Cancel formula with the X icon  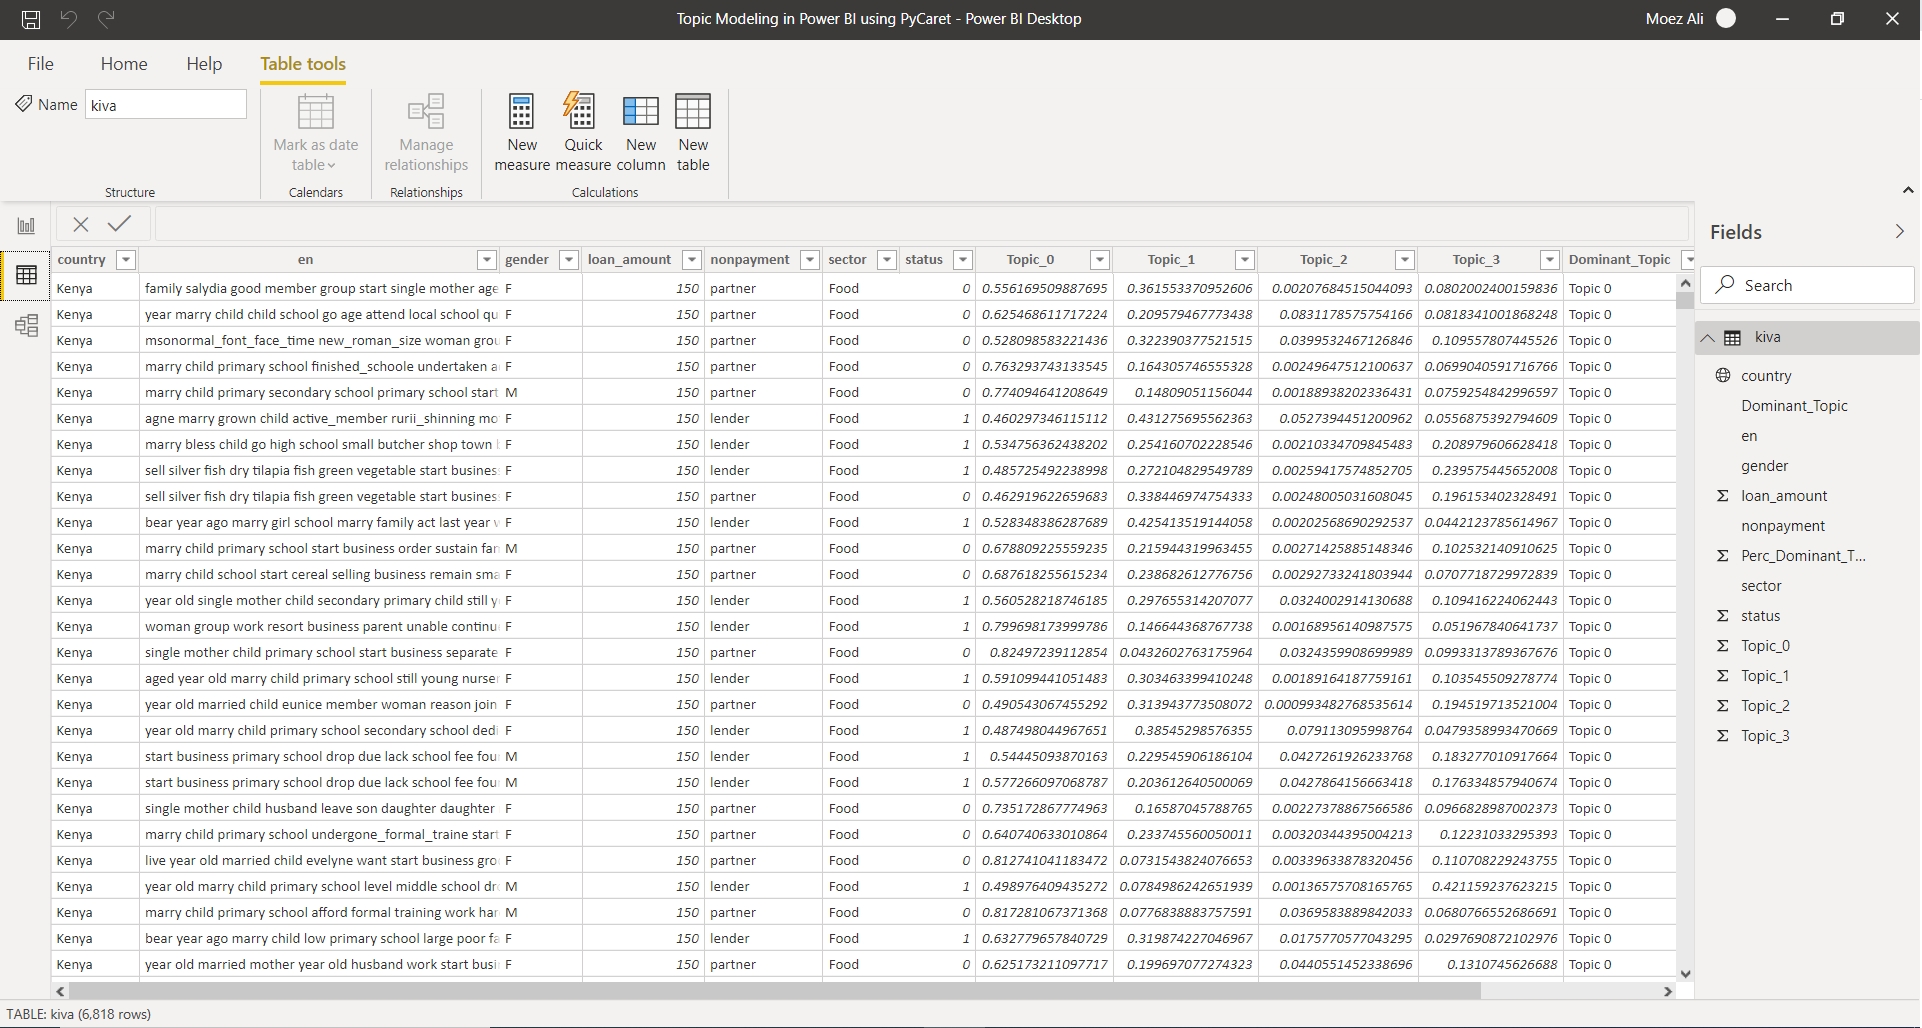click(81, 224)
